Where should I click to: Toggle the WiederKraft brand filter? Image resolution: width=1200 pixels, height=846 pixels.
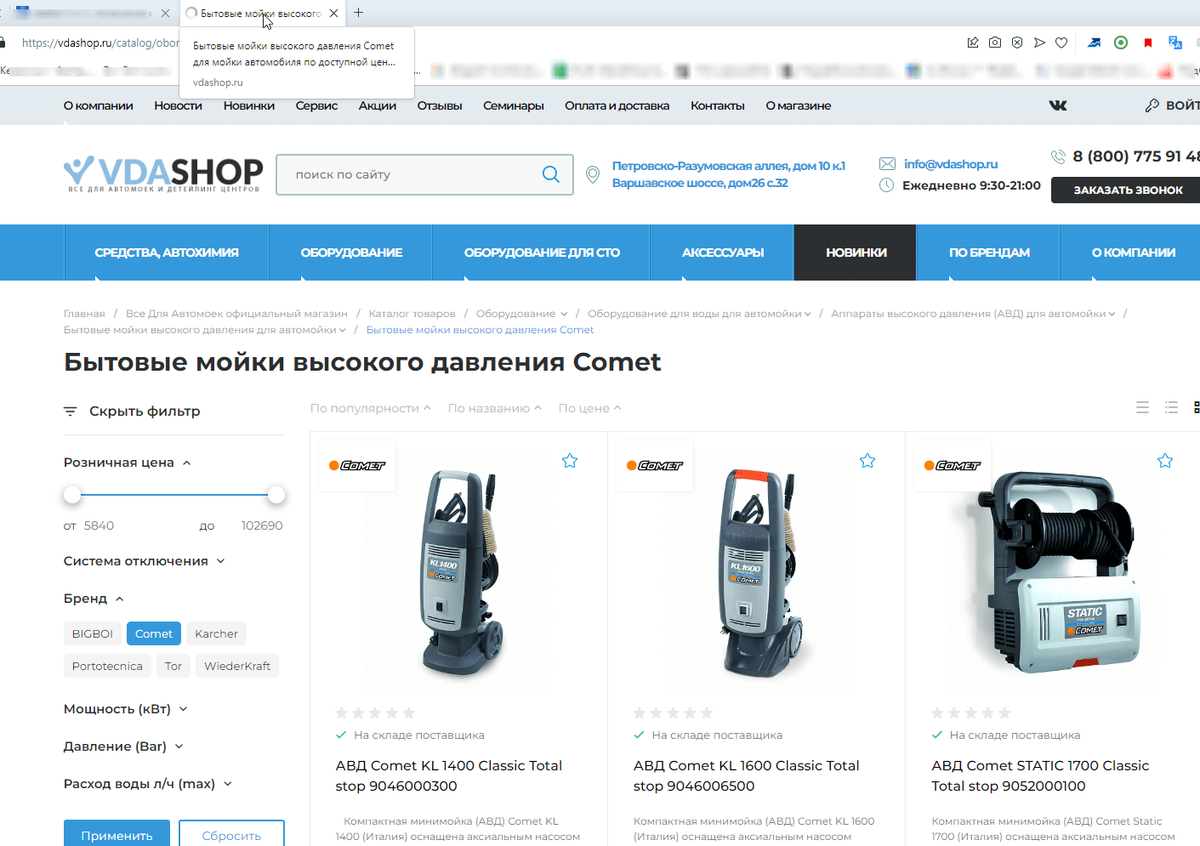237,666
